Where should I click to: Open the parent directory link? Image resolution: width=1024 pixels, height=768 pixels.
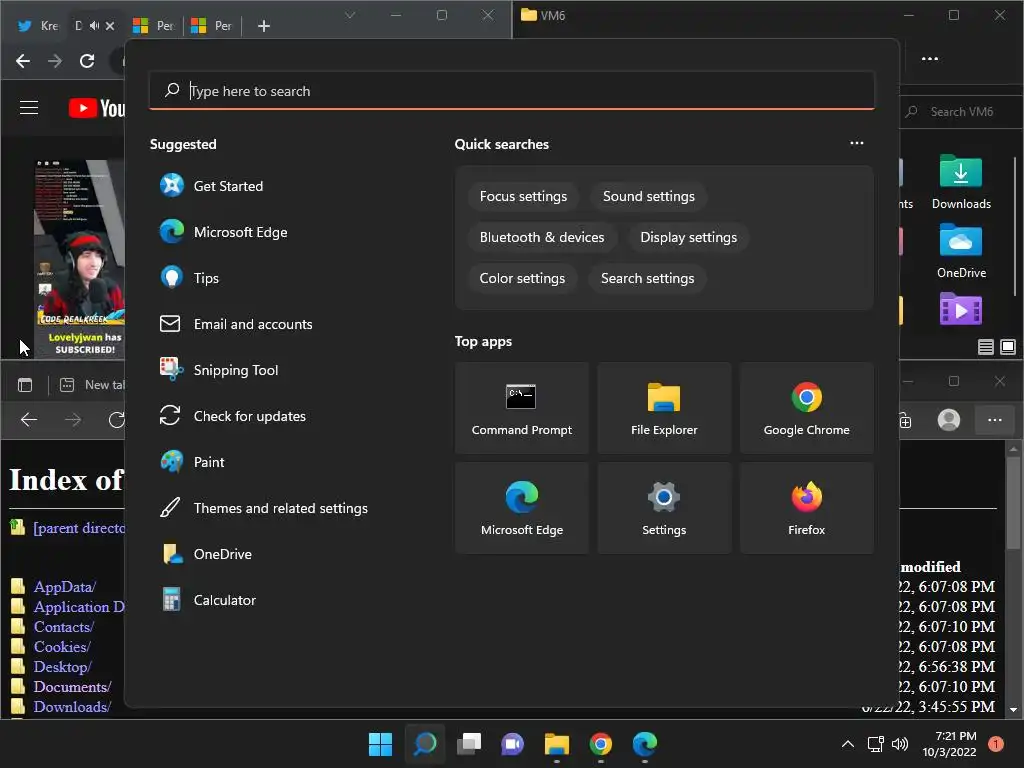78,528
